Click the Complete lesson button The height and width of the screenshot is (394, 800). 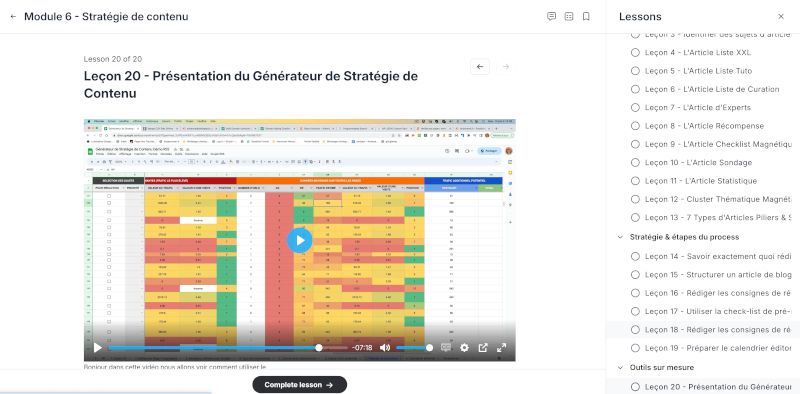(299, 385)
